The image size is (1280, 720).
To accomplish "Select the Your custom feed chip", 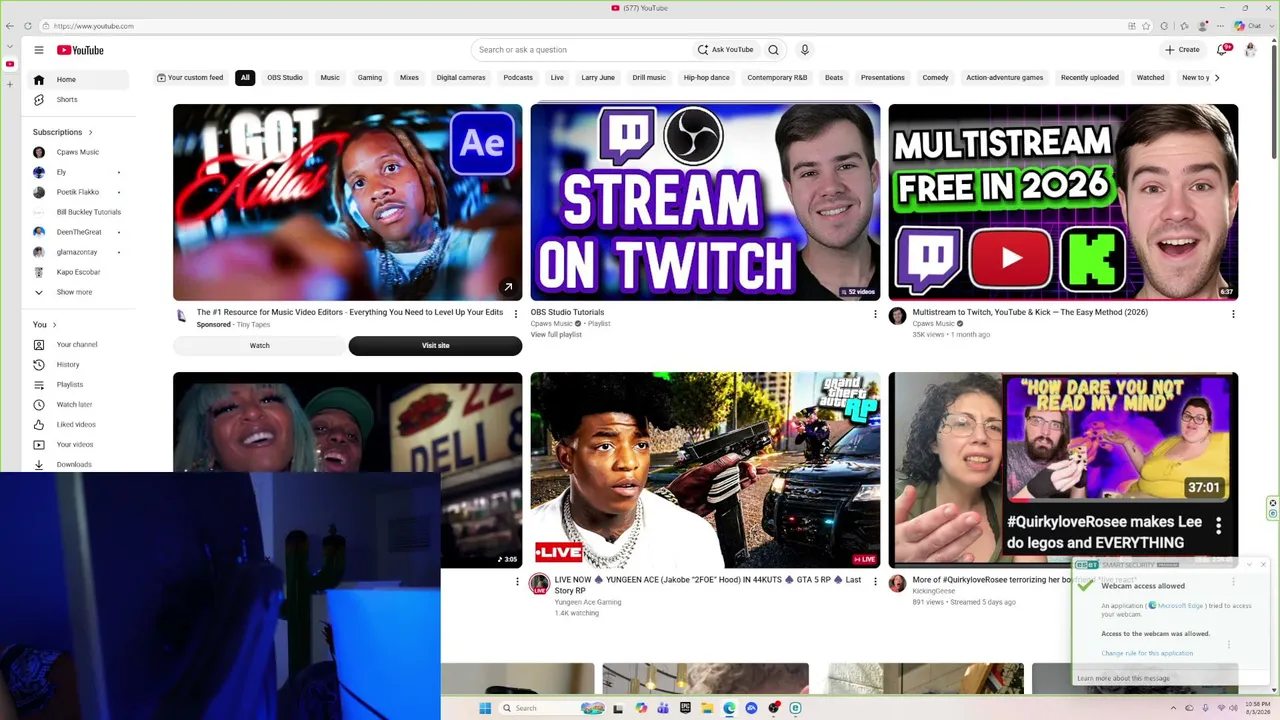I will 190,77.
